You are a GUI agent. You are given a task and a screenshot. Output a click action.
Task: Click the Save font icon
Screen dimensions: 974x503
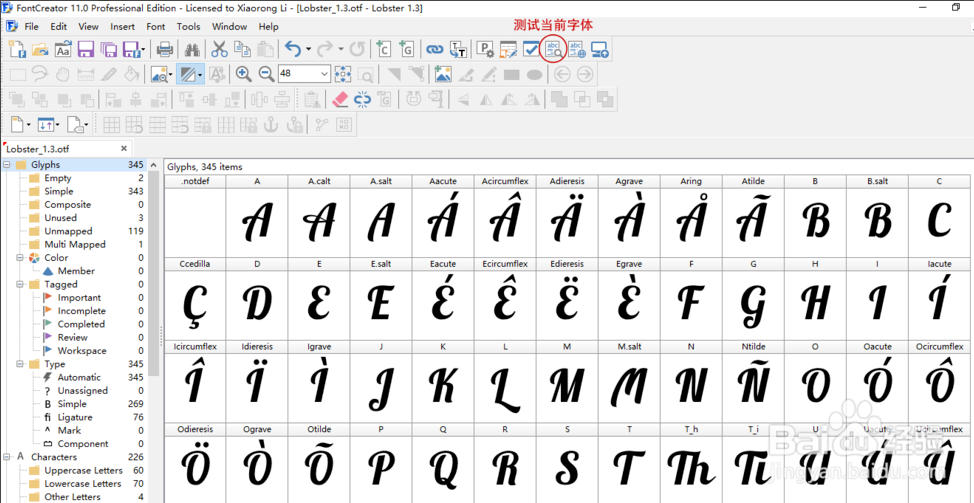pyautogui.click(x=85, y=49)
